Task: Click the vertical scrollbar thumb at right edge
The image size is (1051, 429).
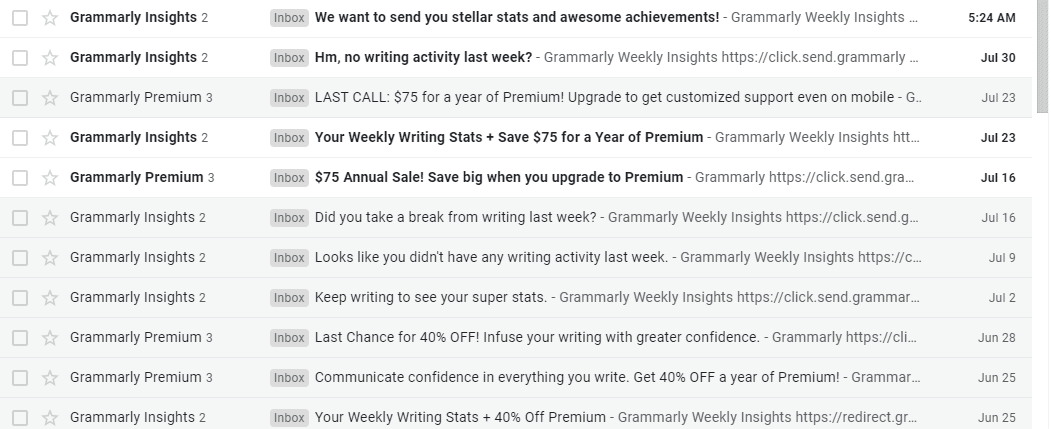Action: point(1042,57)
